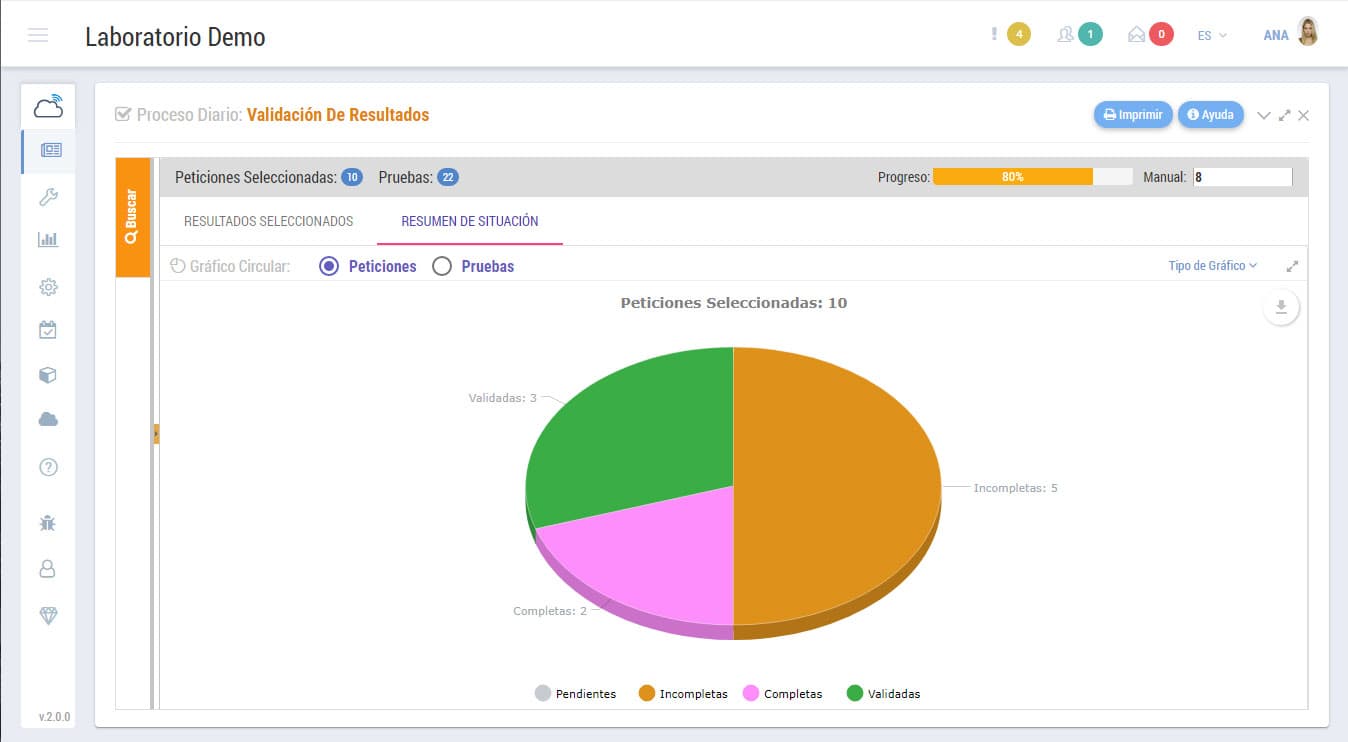Collapse panel with chevron down arrow
This screenshot has height=742, width=1348.
1263,116
